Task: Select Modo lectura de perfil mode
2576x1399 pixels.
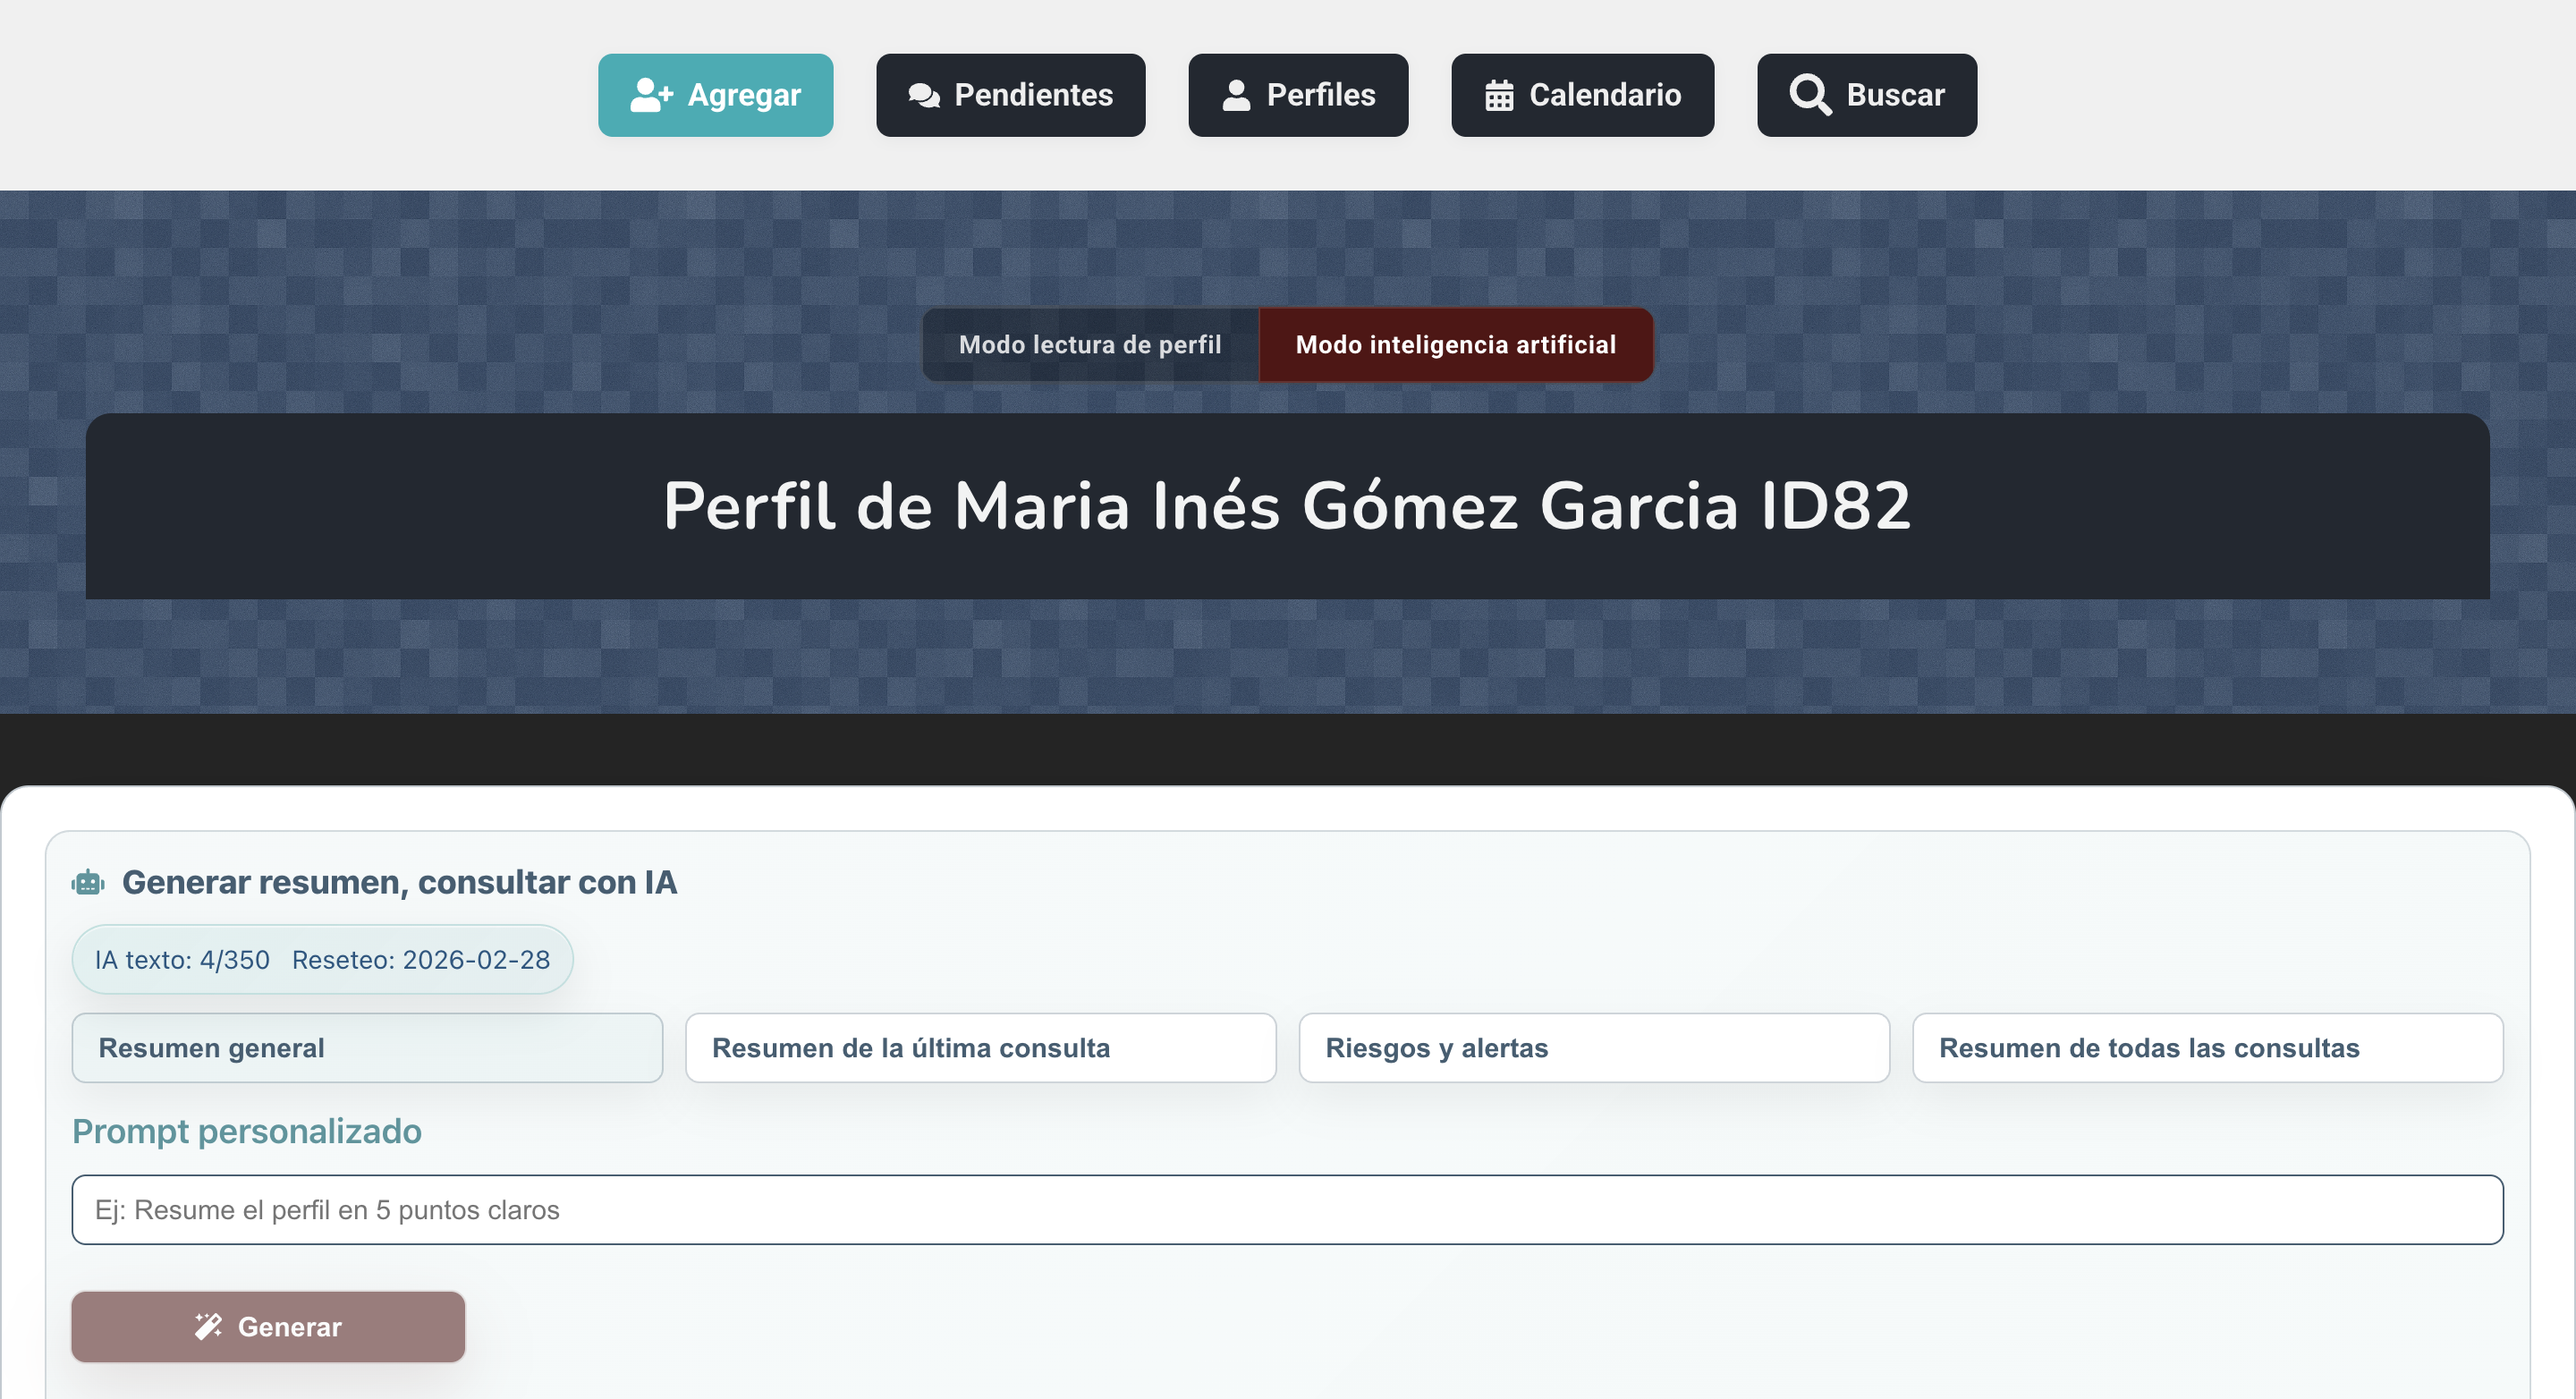Action: 1090,344
